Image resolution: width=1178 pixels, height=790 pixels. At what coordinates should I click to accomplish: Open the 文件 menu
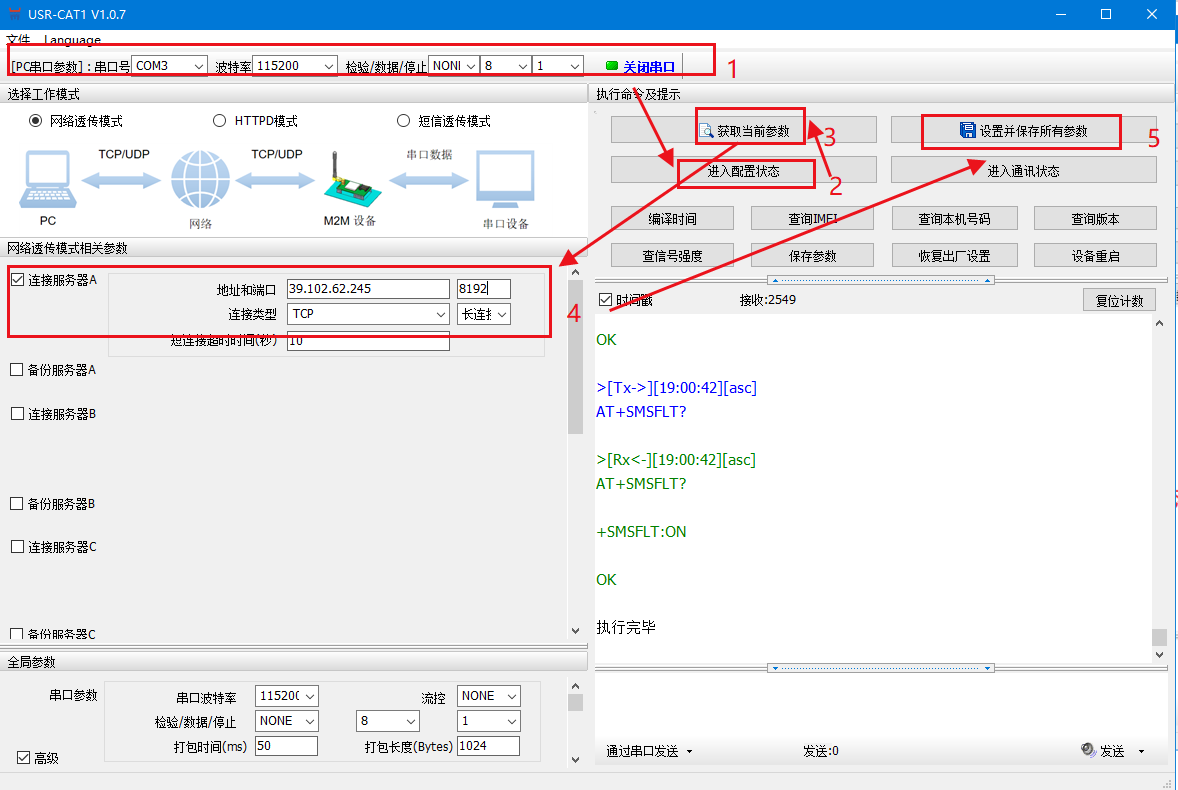coord(18,40)
